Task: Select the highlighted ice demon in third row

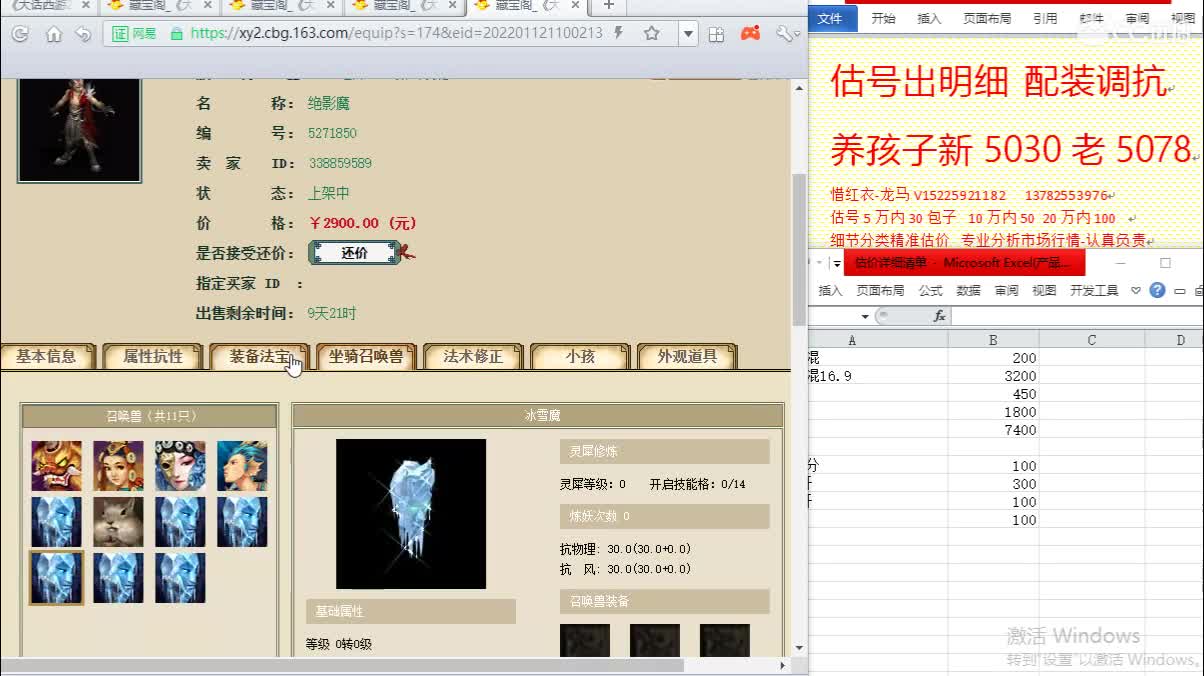Action: tap(57, 578)
